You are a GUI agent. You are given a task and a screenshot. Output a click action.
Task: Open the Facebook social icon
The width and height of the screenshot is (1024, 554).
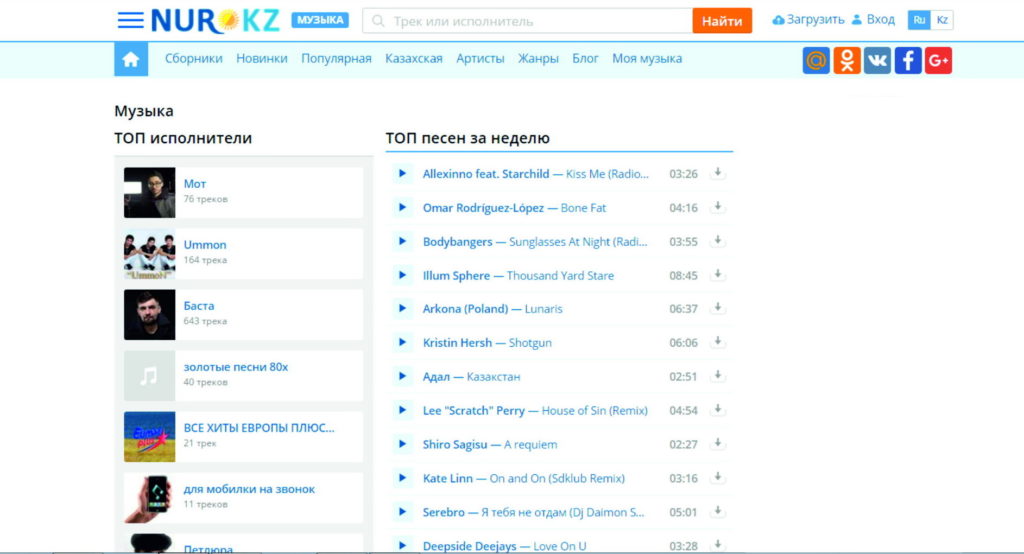908,60
